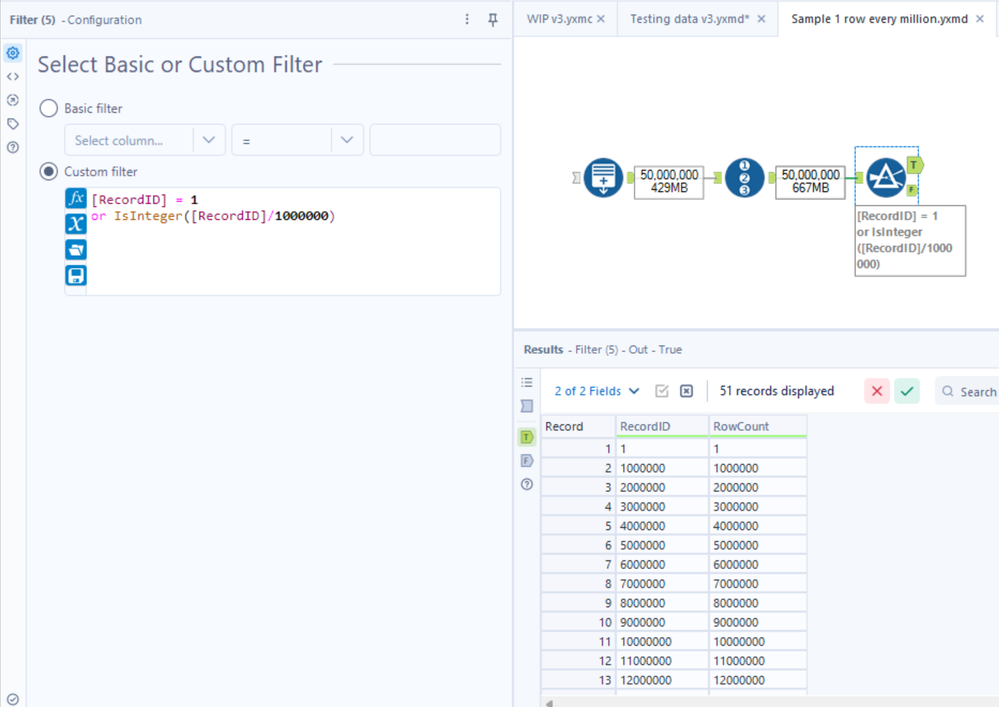Select the Filter tool on canvas

(886, 178)
